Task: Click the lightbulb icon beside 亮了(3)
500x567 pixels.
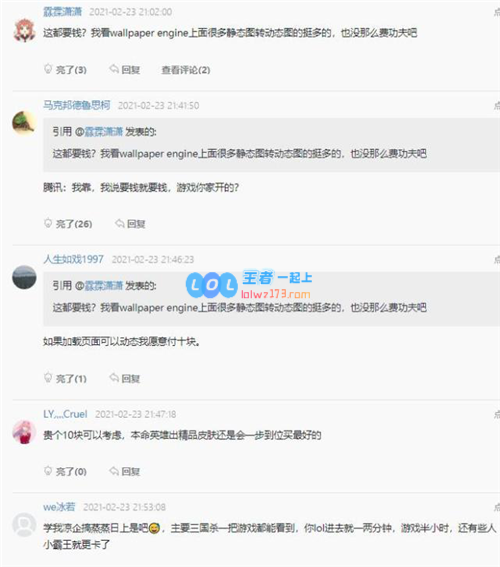Action: 48,69
